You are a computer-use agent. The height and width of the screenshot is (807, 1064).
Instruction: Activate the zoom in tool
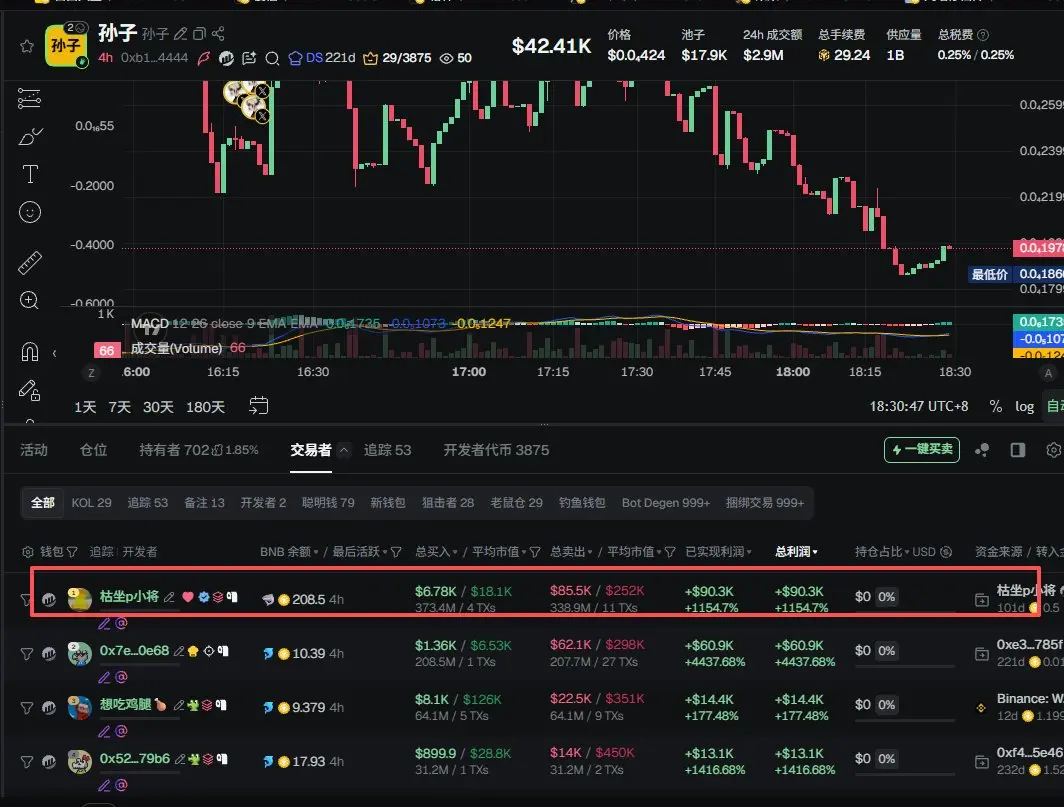29,300
